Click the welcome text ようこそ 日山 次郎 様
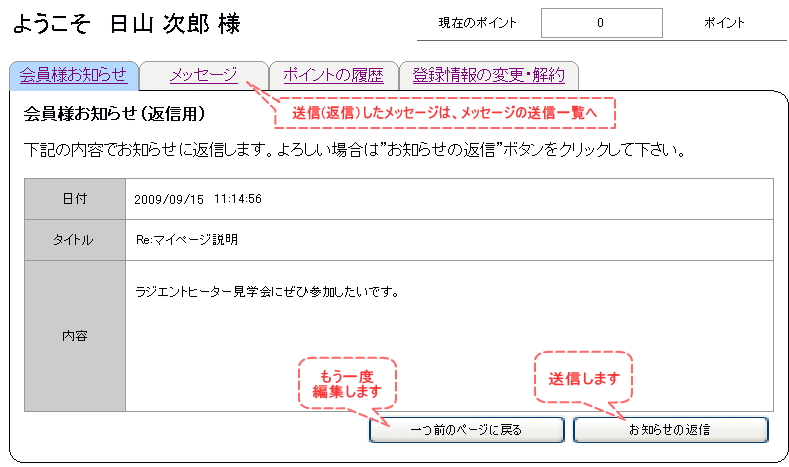This screenshot has width=789, height=467. click(x=127, y=24)
